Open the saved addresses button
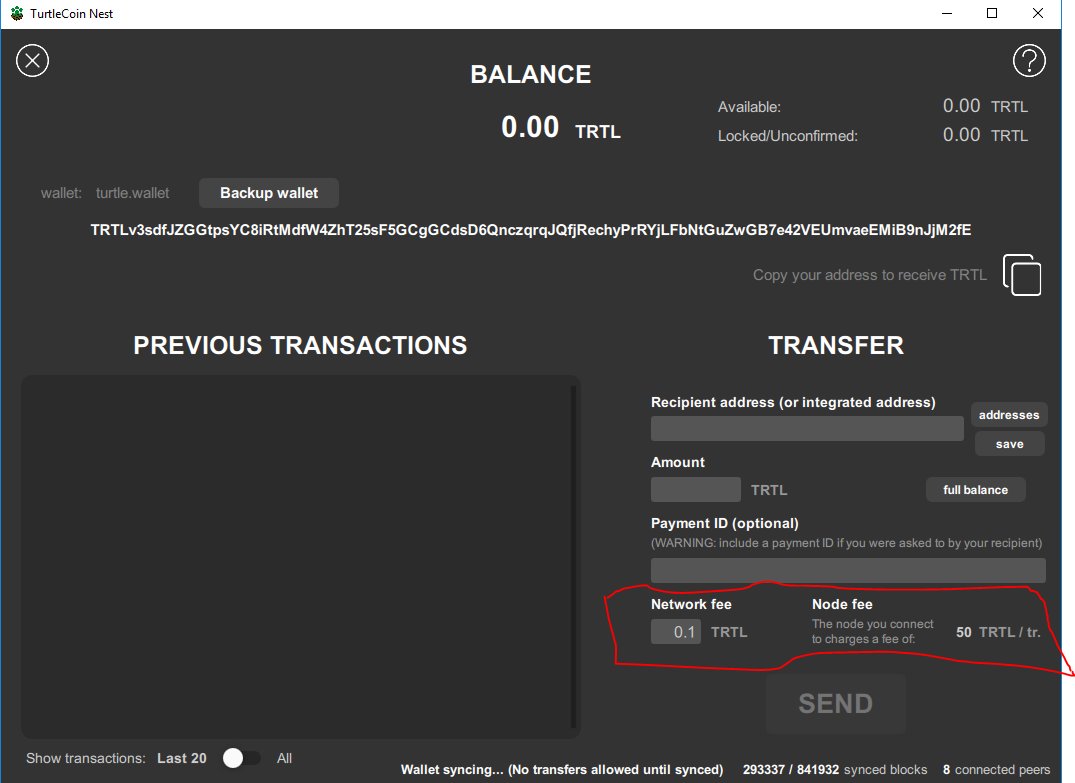 [1008, 415]
